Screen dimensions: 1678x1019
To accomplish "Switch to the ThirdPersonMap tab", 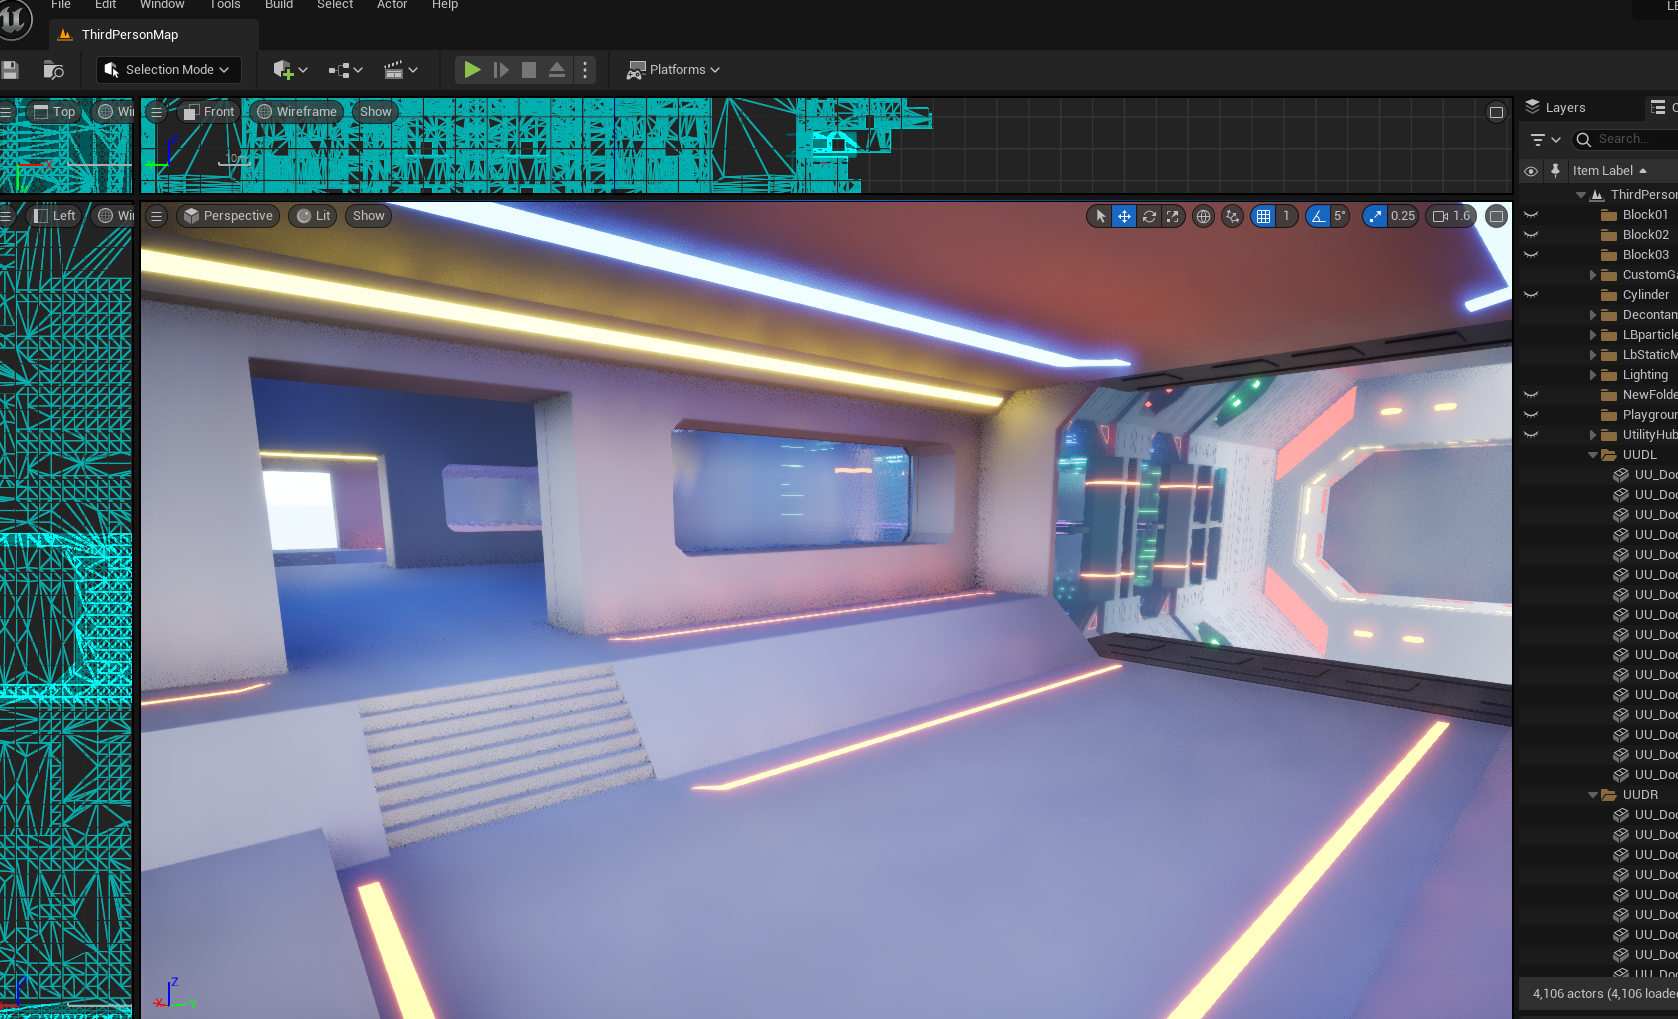I will [130, 34].
